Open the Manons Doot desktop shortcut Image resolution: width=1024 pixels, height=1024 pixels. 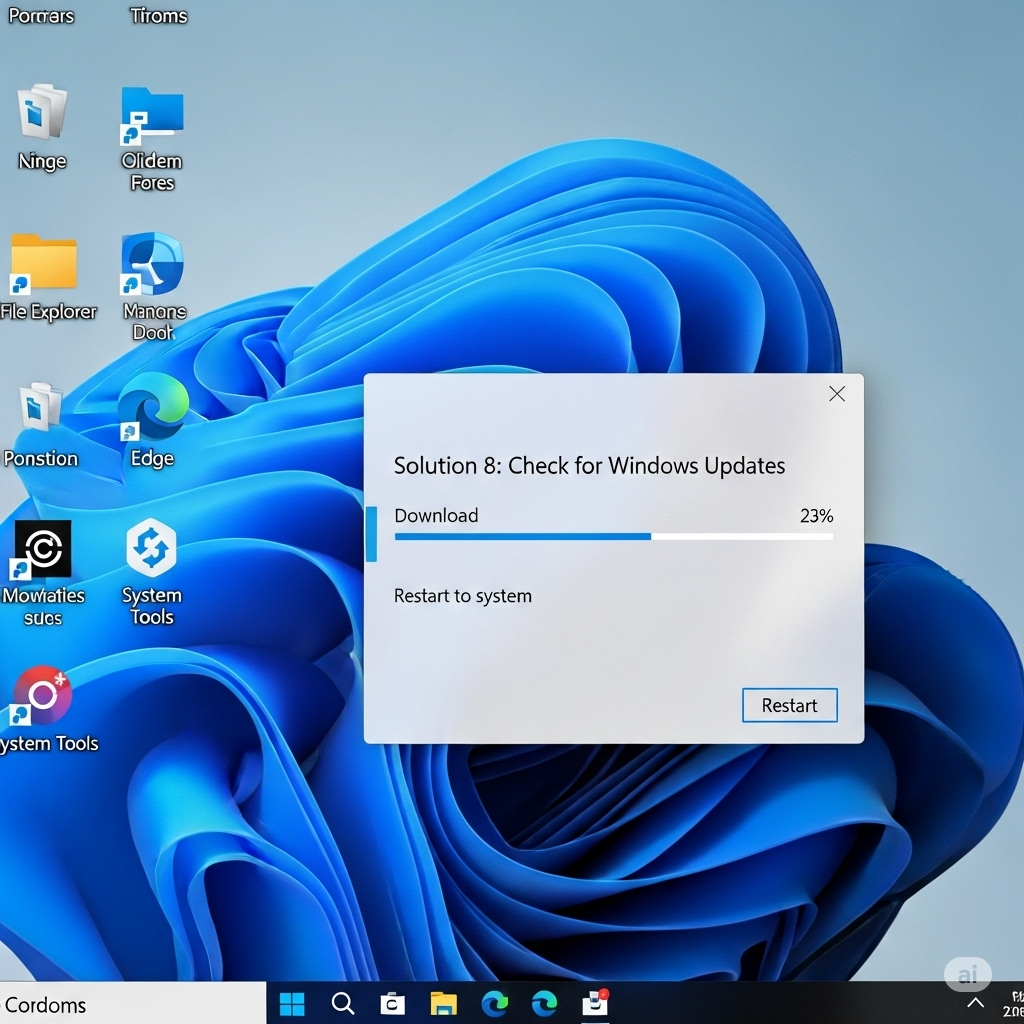click(x=152, y=264)
